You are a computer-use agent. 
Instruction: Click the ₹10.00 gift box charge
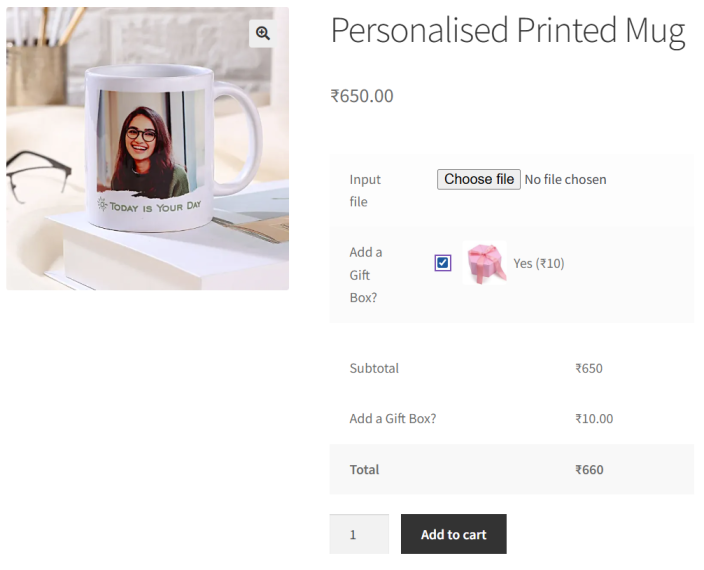pyautogui.click(x=594, y=419)
